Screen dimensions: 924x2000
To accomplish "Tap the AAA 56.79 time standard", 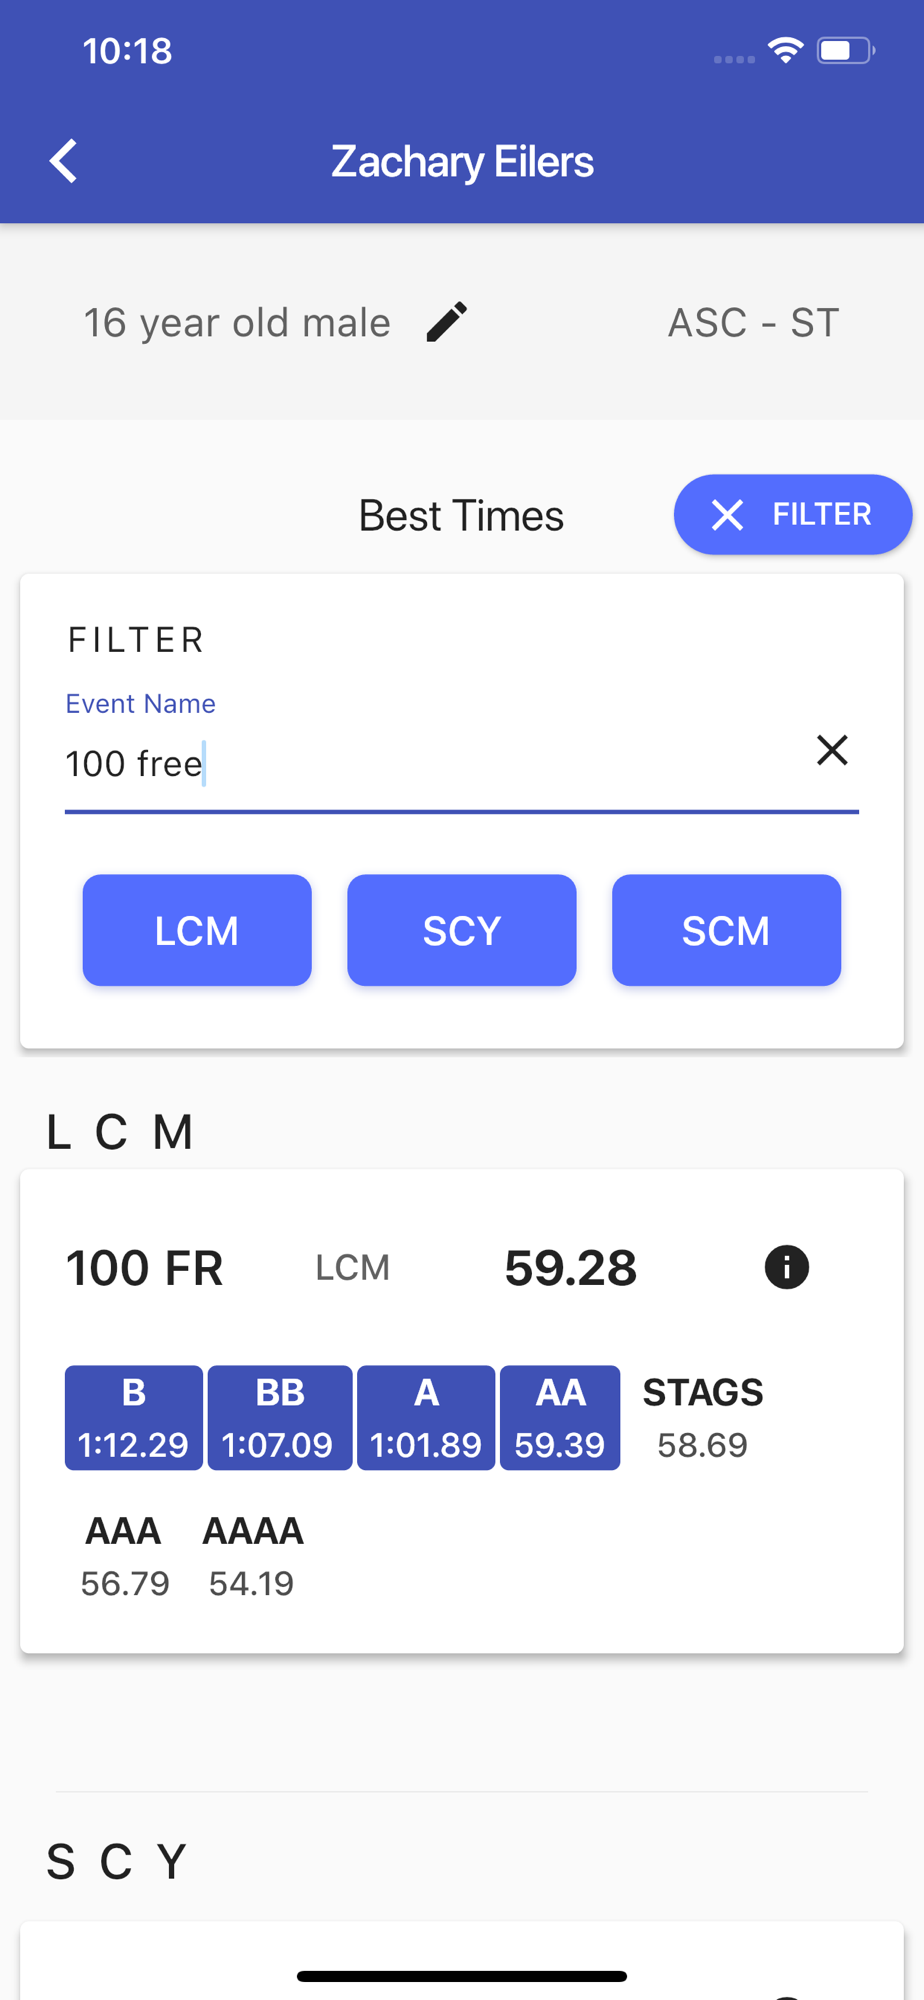I will point(124,1556).
